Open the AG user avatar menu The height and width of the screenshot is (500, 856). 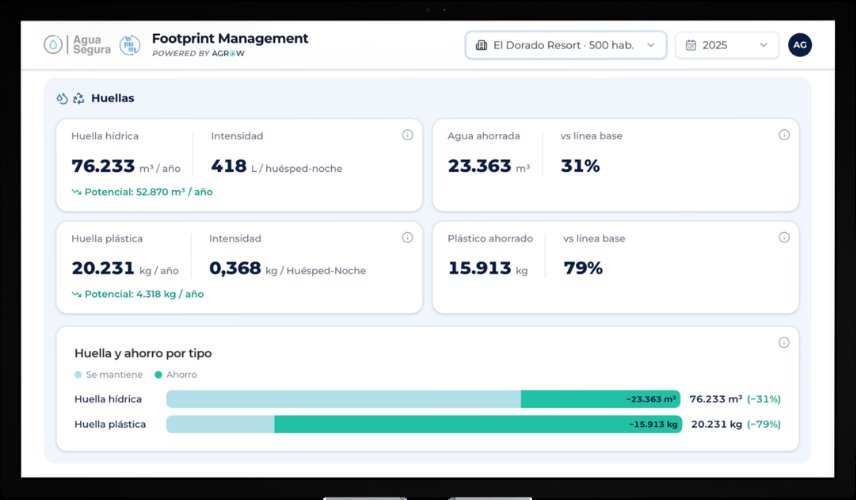[x=799, y=45]
